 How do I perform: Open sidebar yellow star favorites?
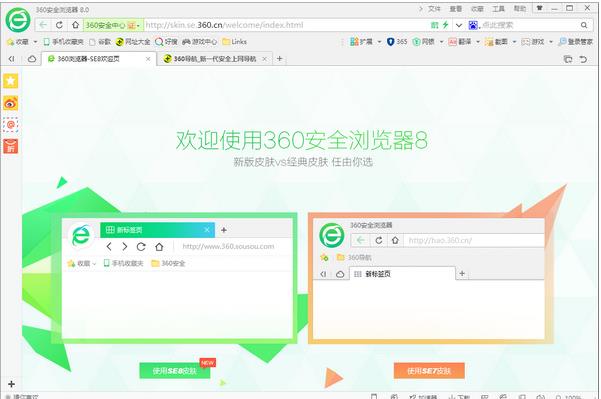tap(11, 81)
